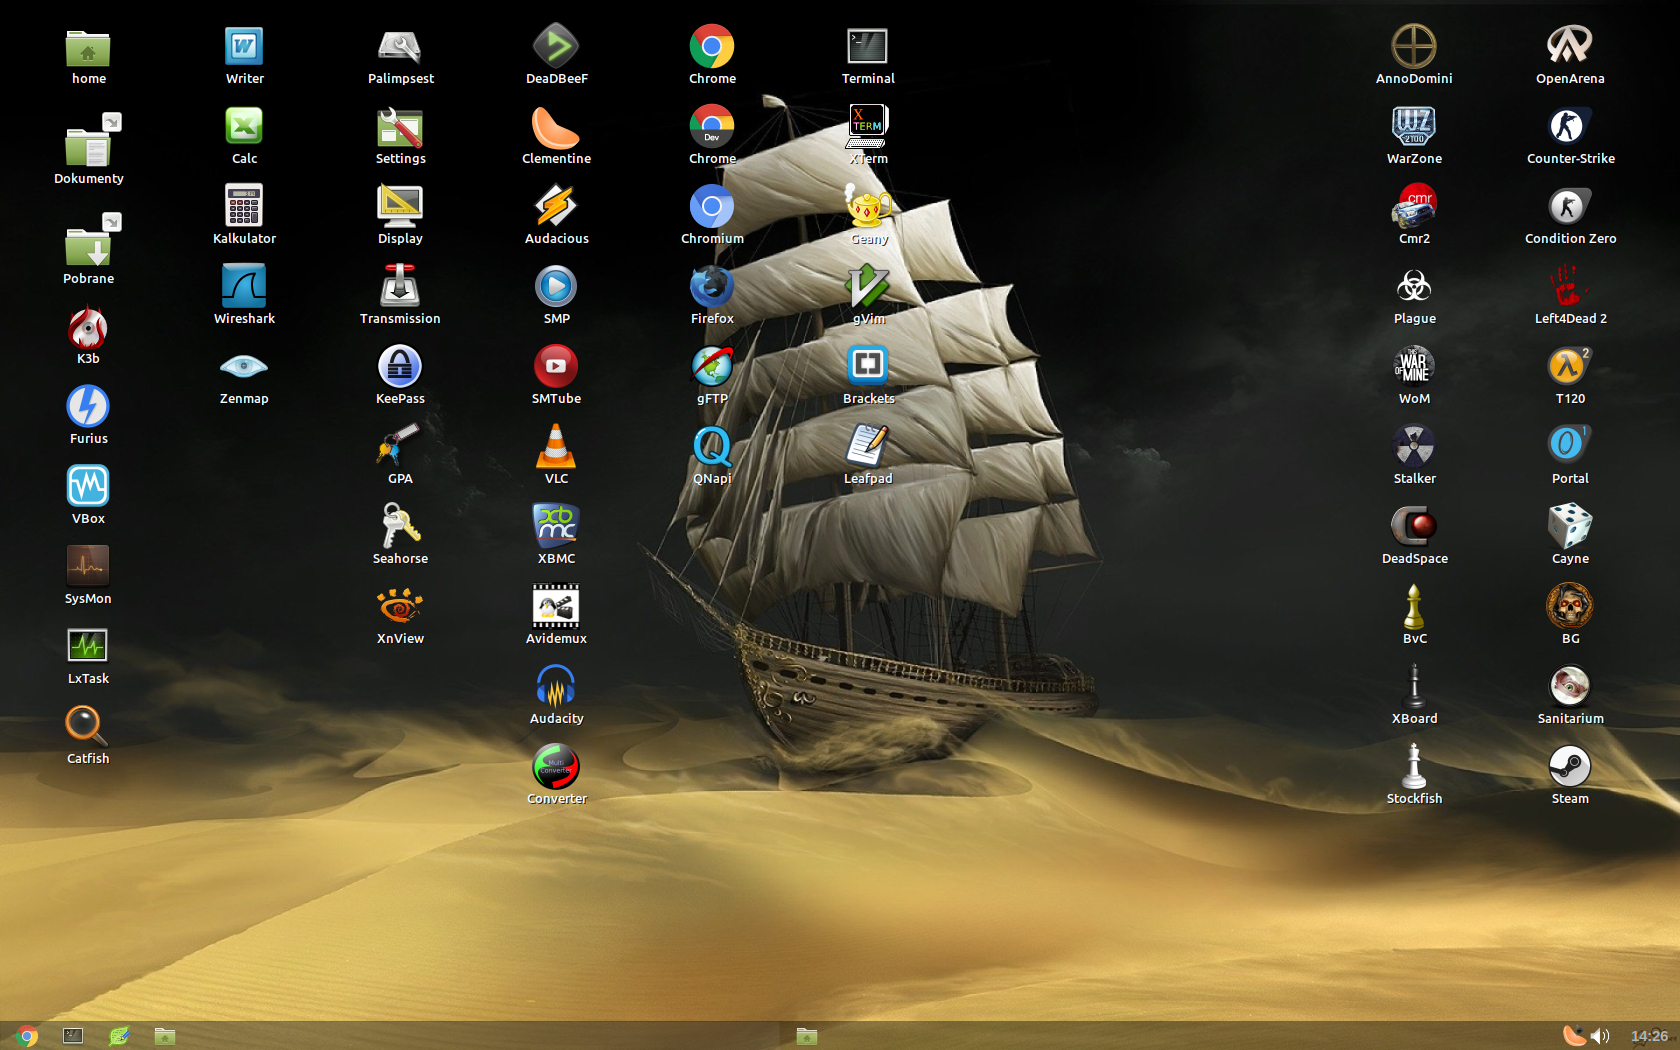This screenshot has height=1050, width=1680.
Task: Start the OpenArena game
Action: pos(1570,47)
